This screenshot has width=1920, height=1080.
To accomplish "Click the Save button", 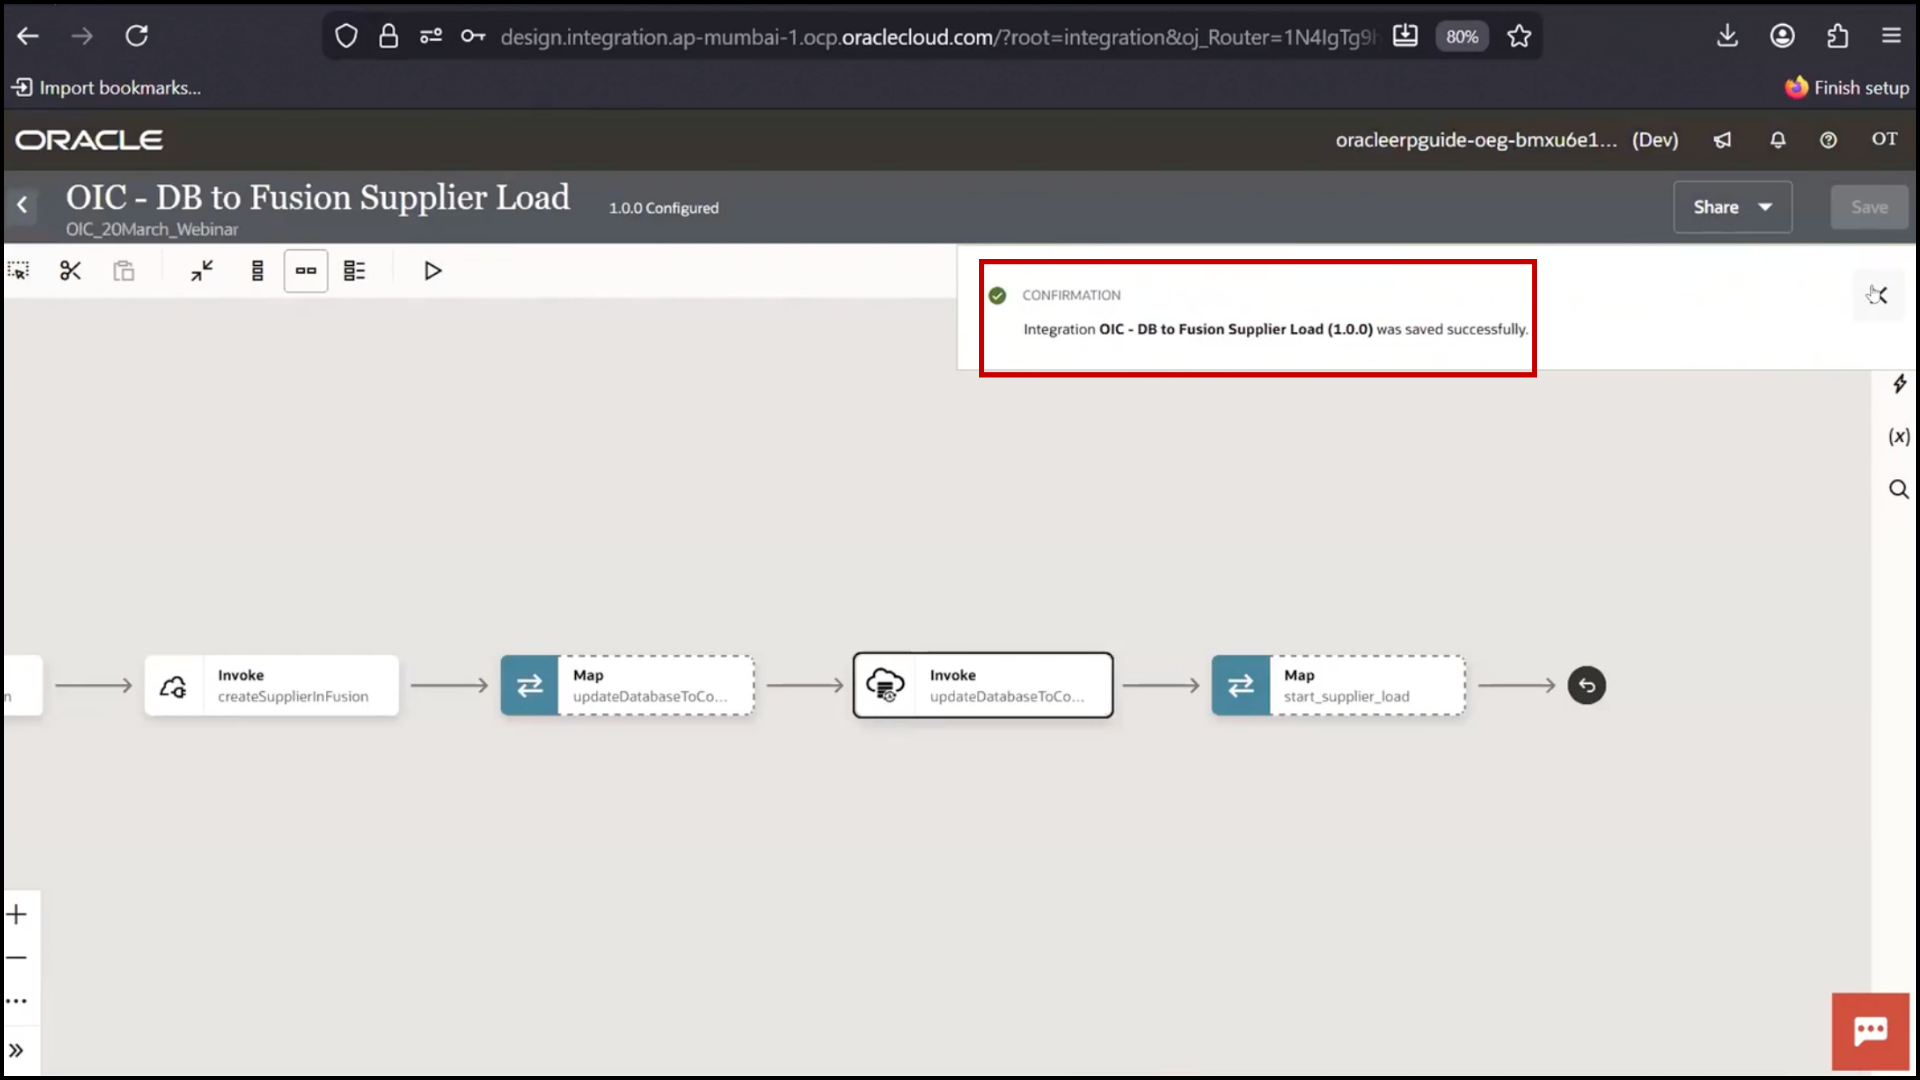I will (x=1869, y=207).
